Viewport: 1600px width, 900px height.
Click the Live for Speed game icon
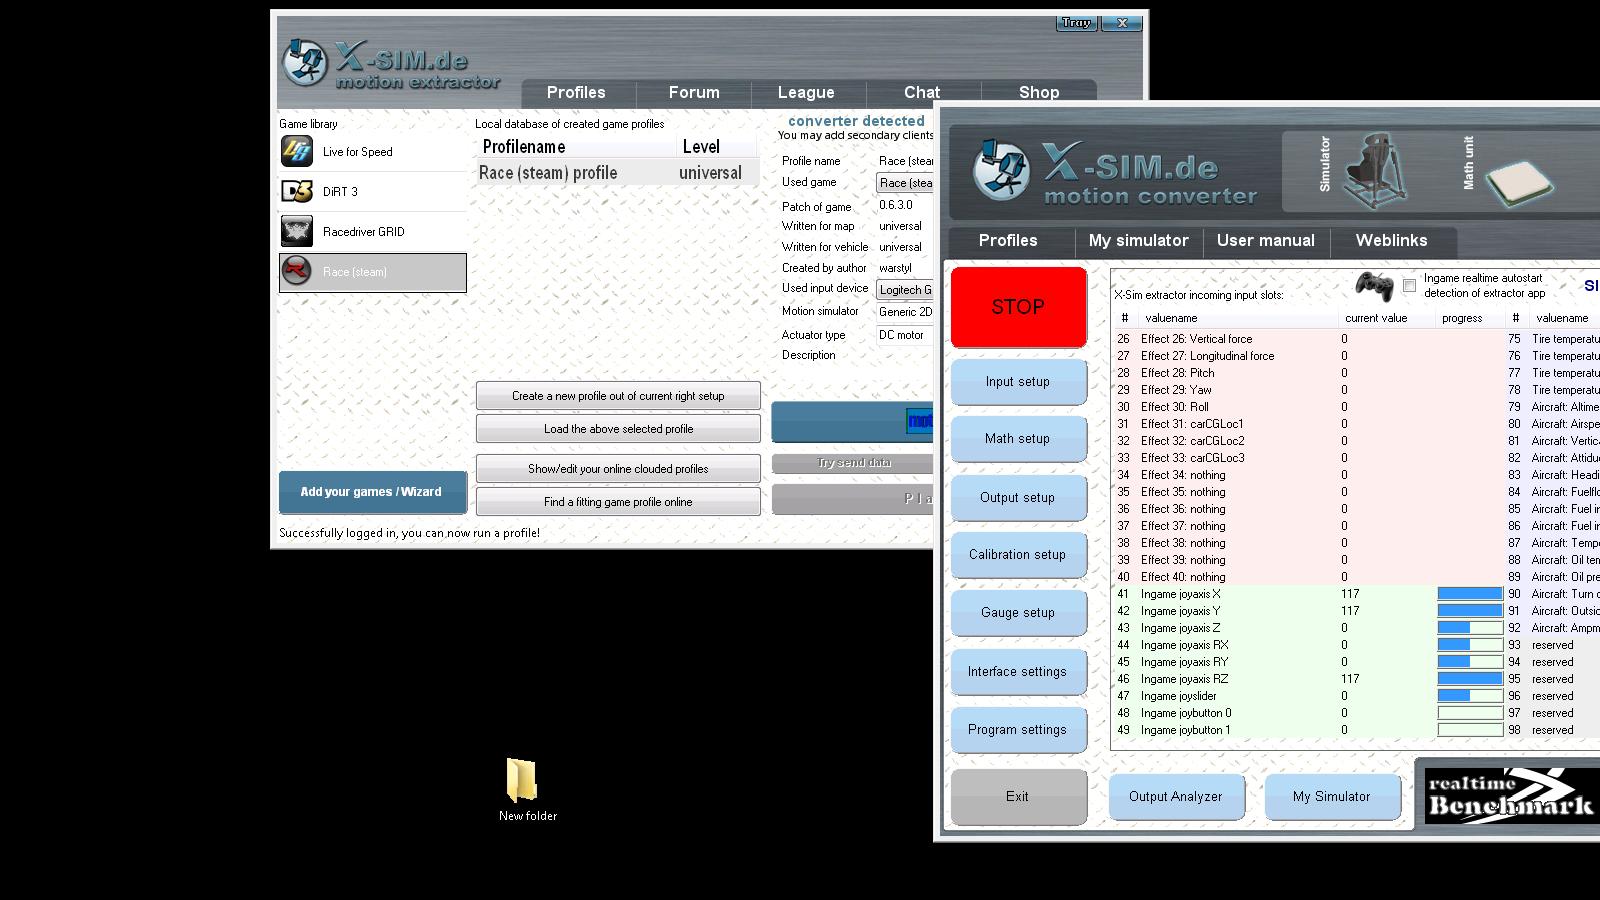[297, 152]
